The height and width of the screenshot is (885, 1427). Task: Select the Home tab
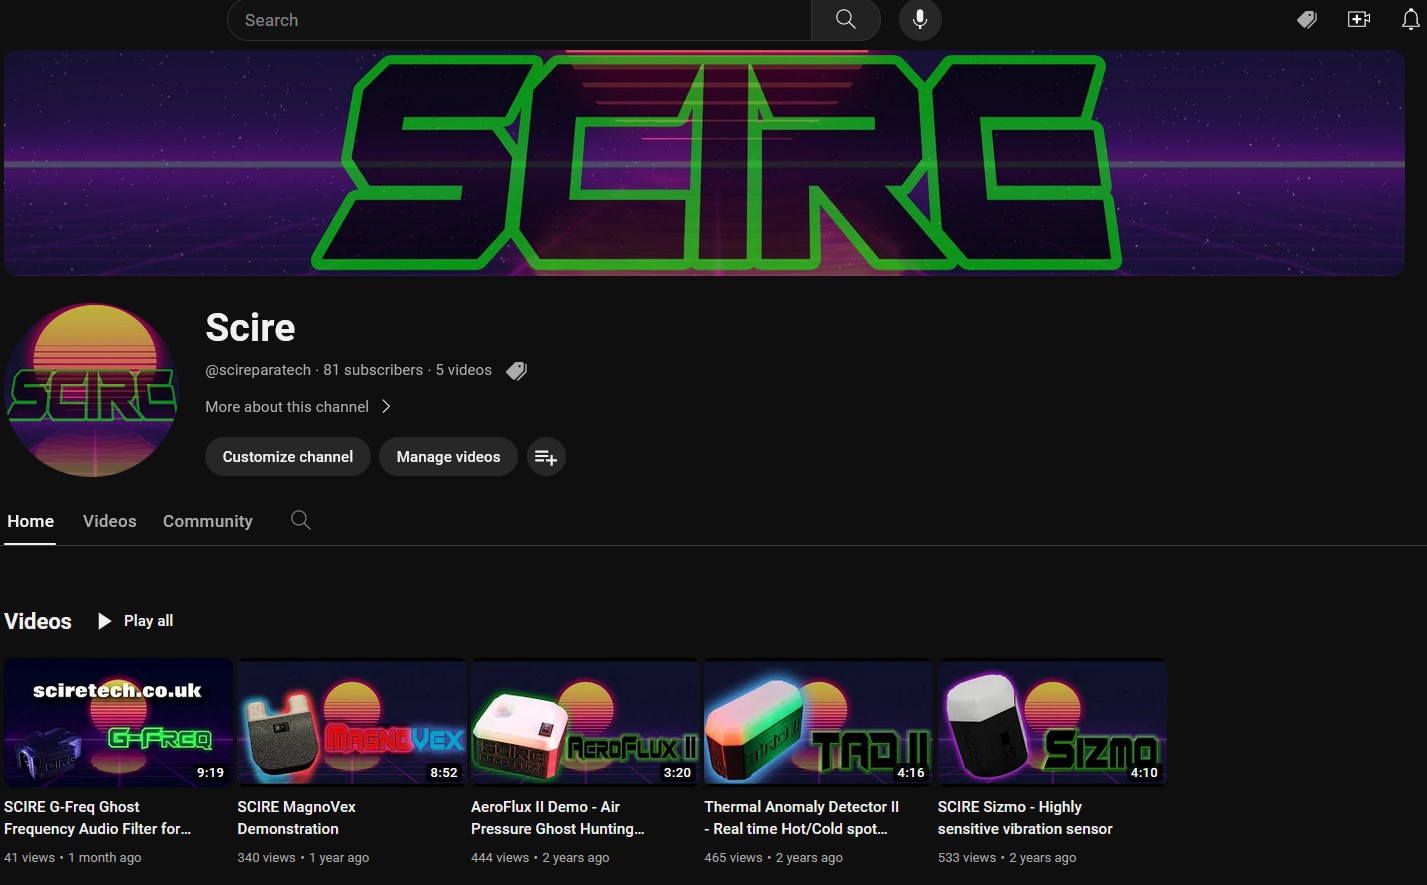tap(30, 521)
